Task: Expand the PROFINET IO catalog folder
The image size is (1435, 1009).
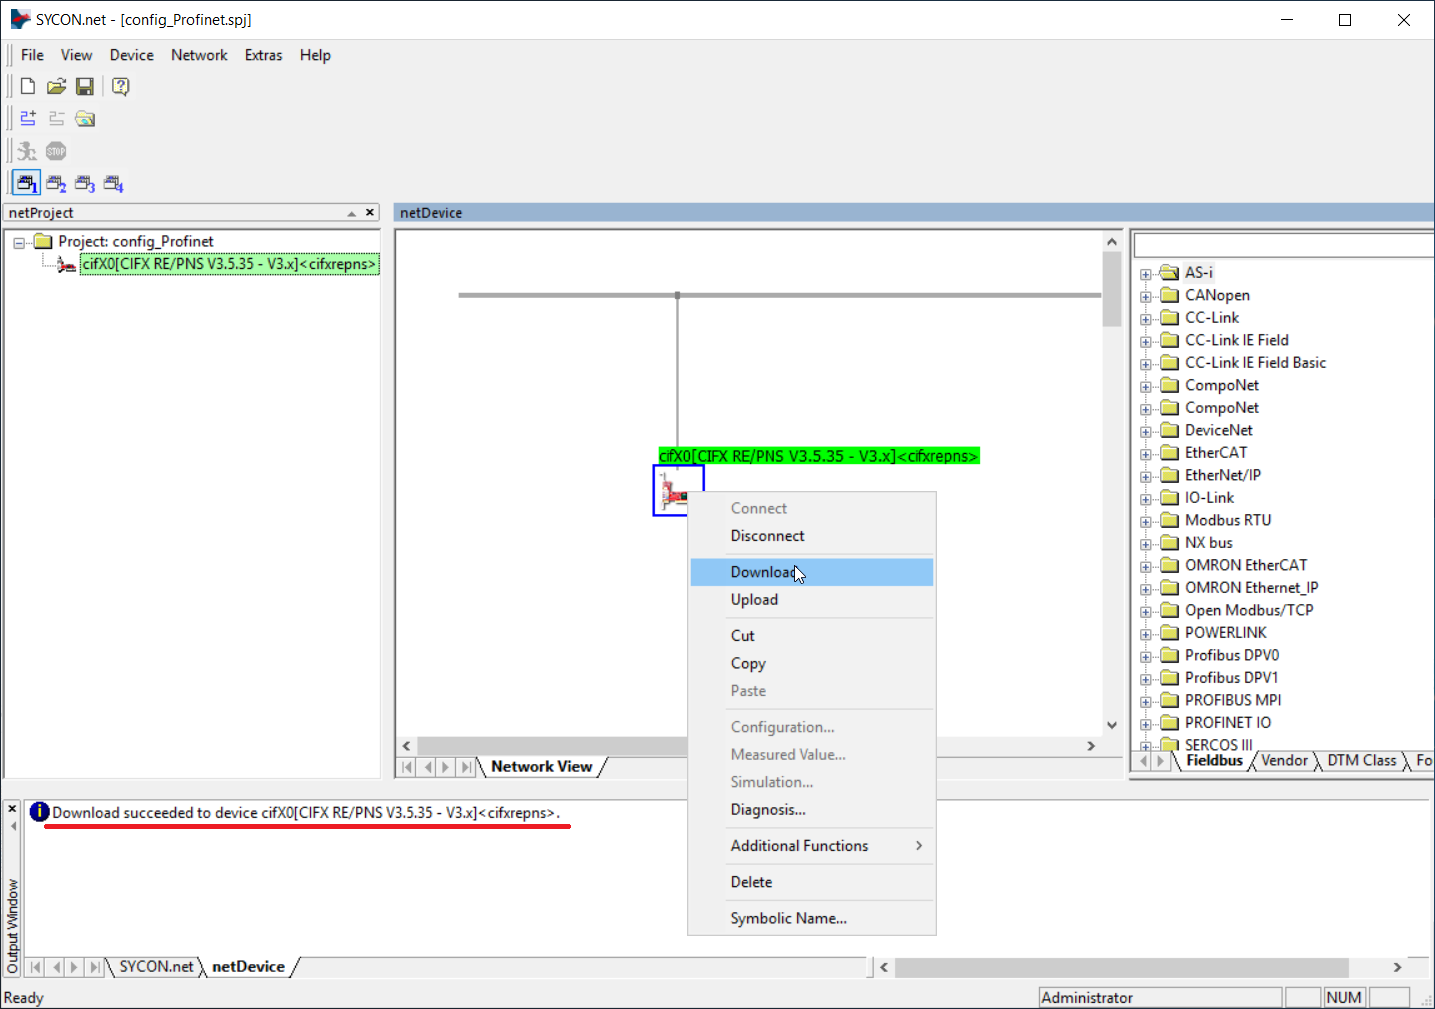Action: tap(1146, 723)
